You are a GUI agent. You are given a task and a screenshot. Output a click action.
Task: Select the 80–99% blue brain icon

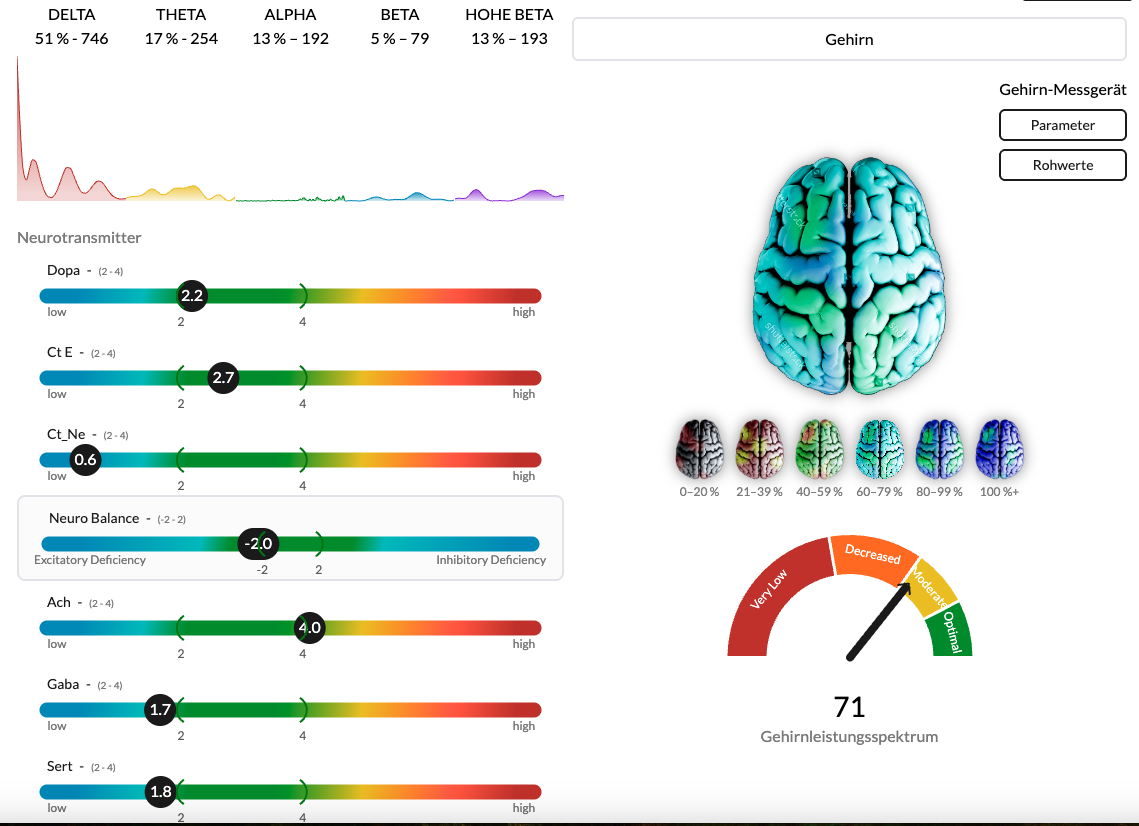[940, 447]
